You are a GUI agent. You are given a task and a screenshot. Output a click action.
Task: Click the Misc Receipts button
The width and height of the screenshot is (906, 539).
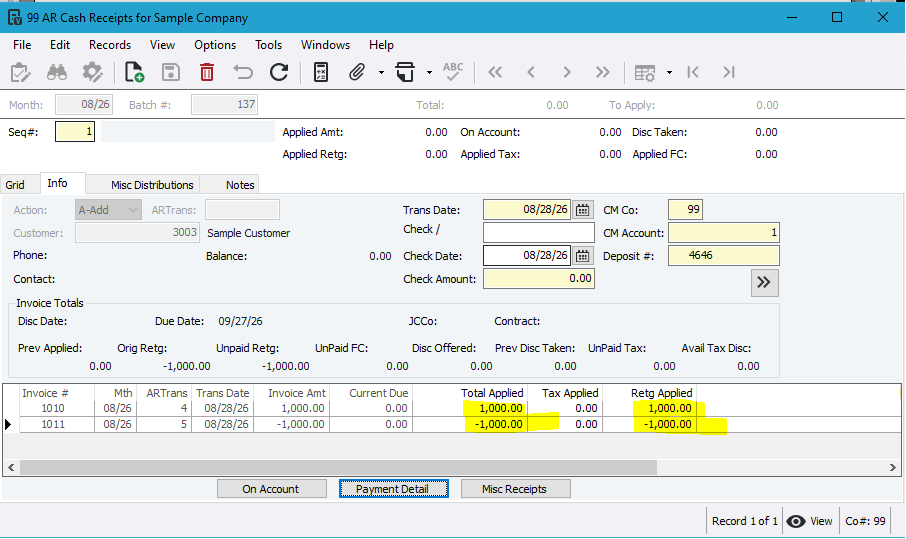(515, 489)
